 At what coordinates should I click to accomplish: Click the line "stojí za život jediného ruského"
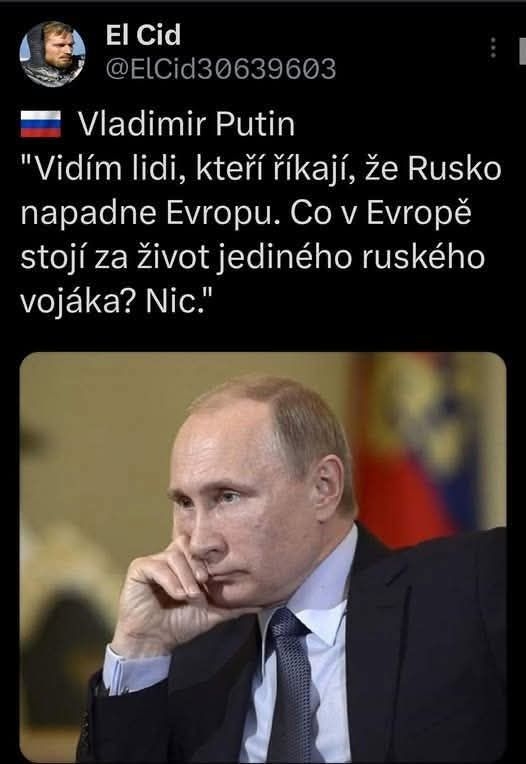click(253, 257)
